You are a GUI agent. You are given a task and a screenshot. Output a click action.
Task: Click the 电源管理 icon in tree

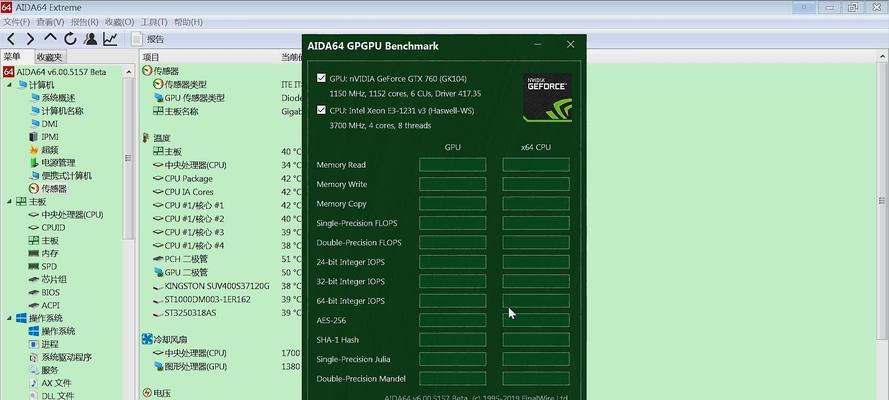pos(34,163)
